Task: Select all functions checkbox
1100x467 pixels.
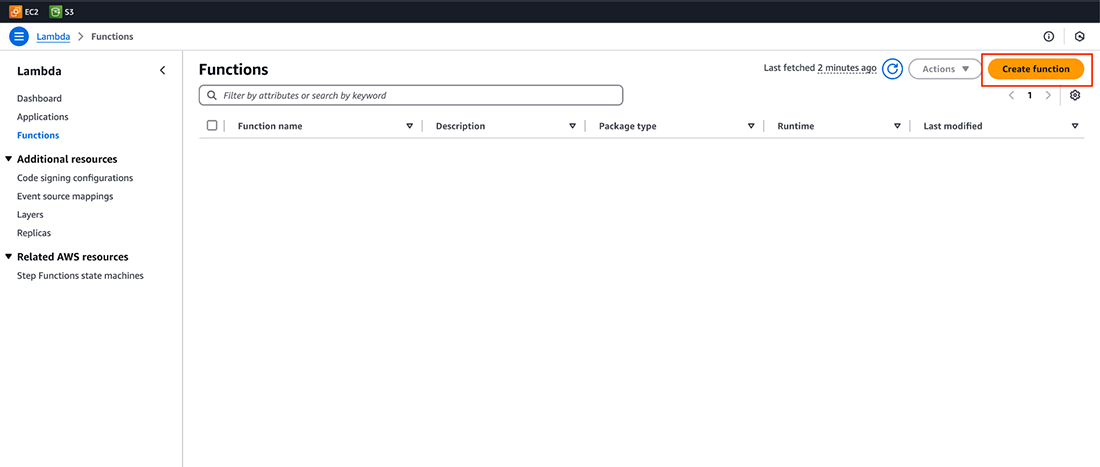Action: coord(212,126)
